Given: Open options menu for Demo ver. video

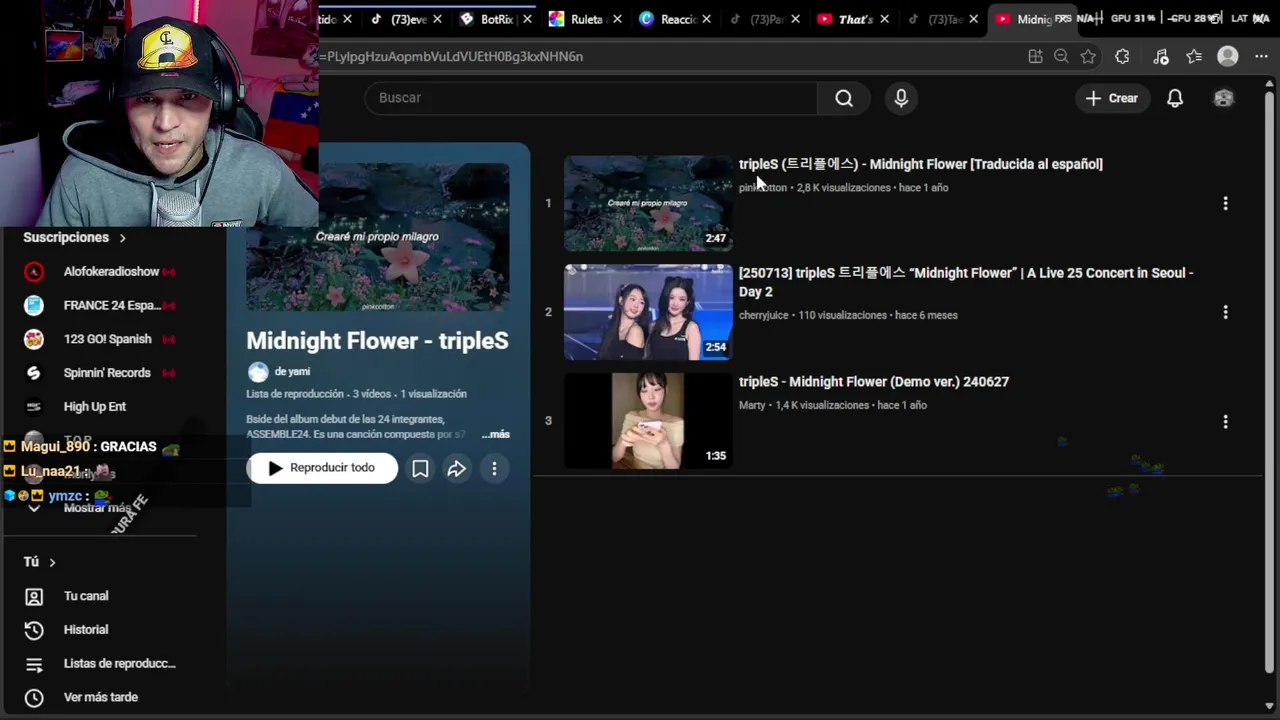Looking at the screenshot, I should 1225,421.
